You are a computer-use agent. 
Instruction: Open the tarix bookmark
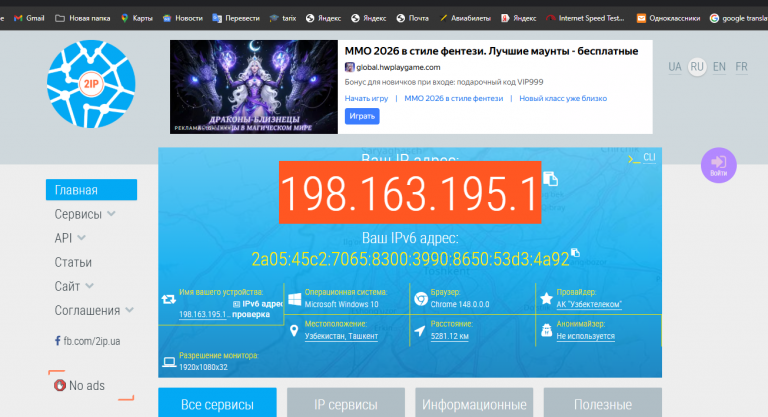click(x=283, y=18)
